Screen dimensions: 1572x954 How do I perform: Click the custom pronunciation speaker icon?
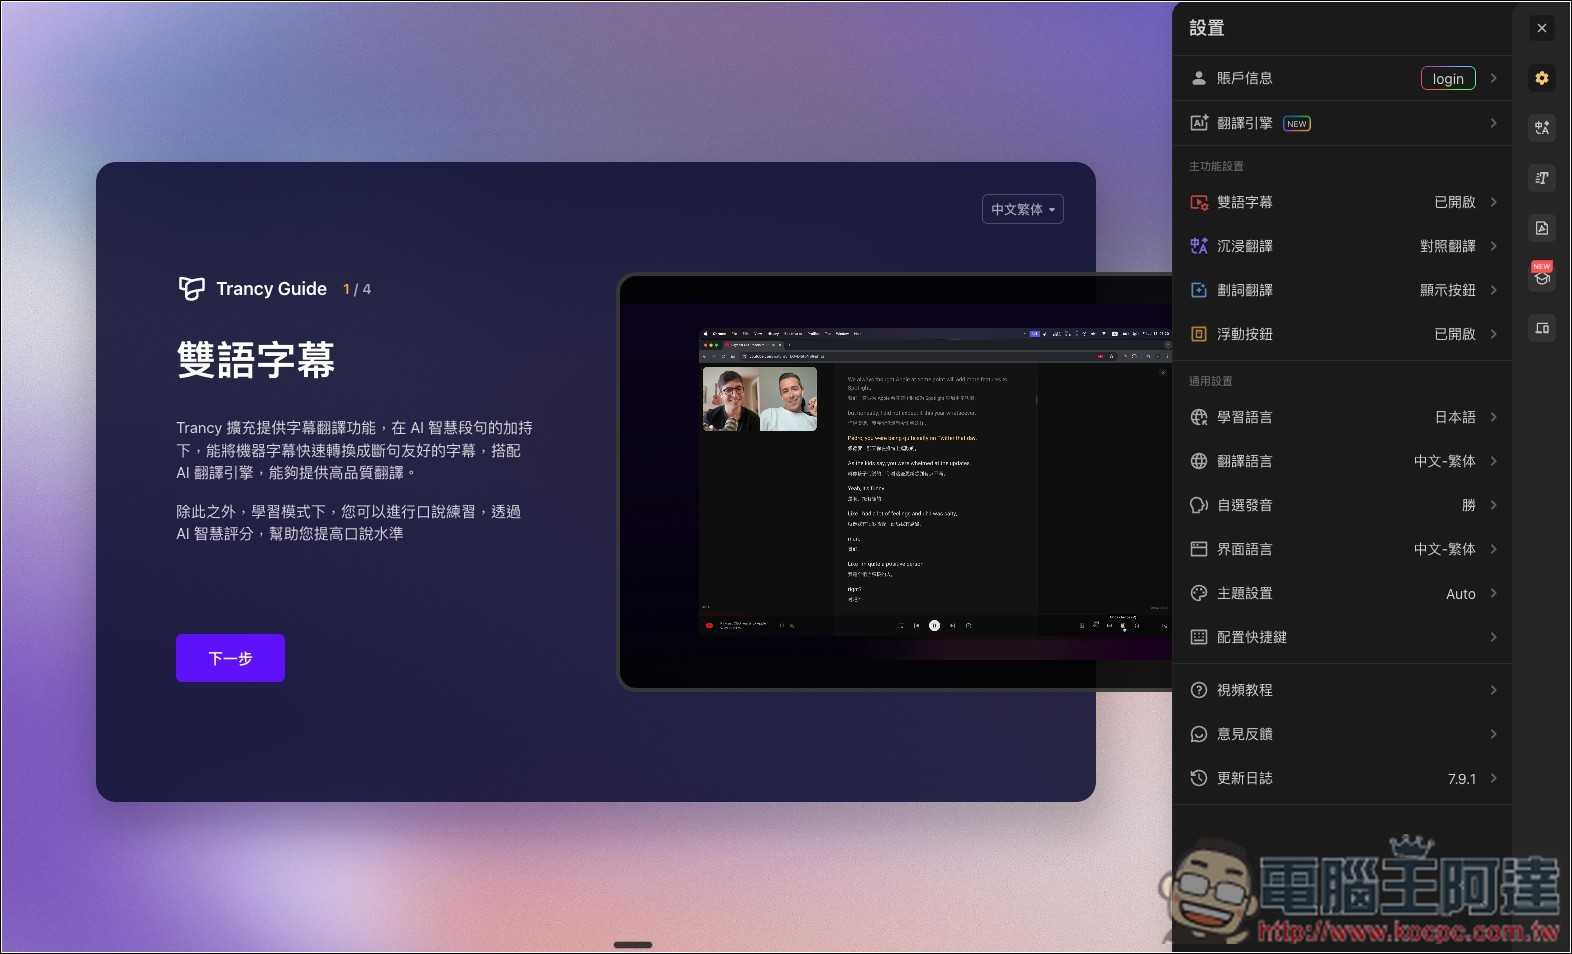1199,505
